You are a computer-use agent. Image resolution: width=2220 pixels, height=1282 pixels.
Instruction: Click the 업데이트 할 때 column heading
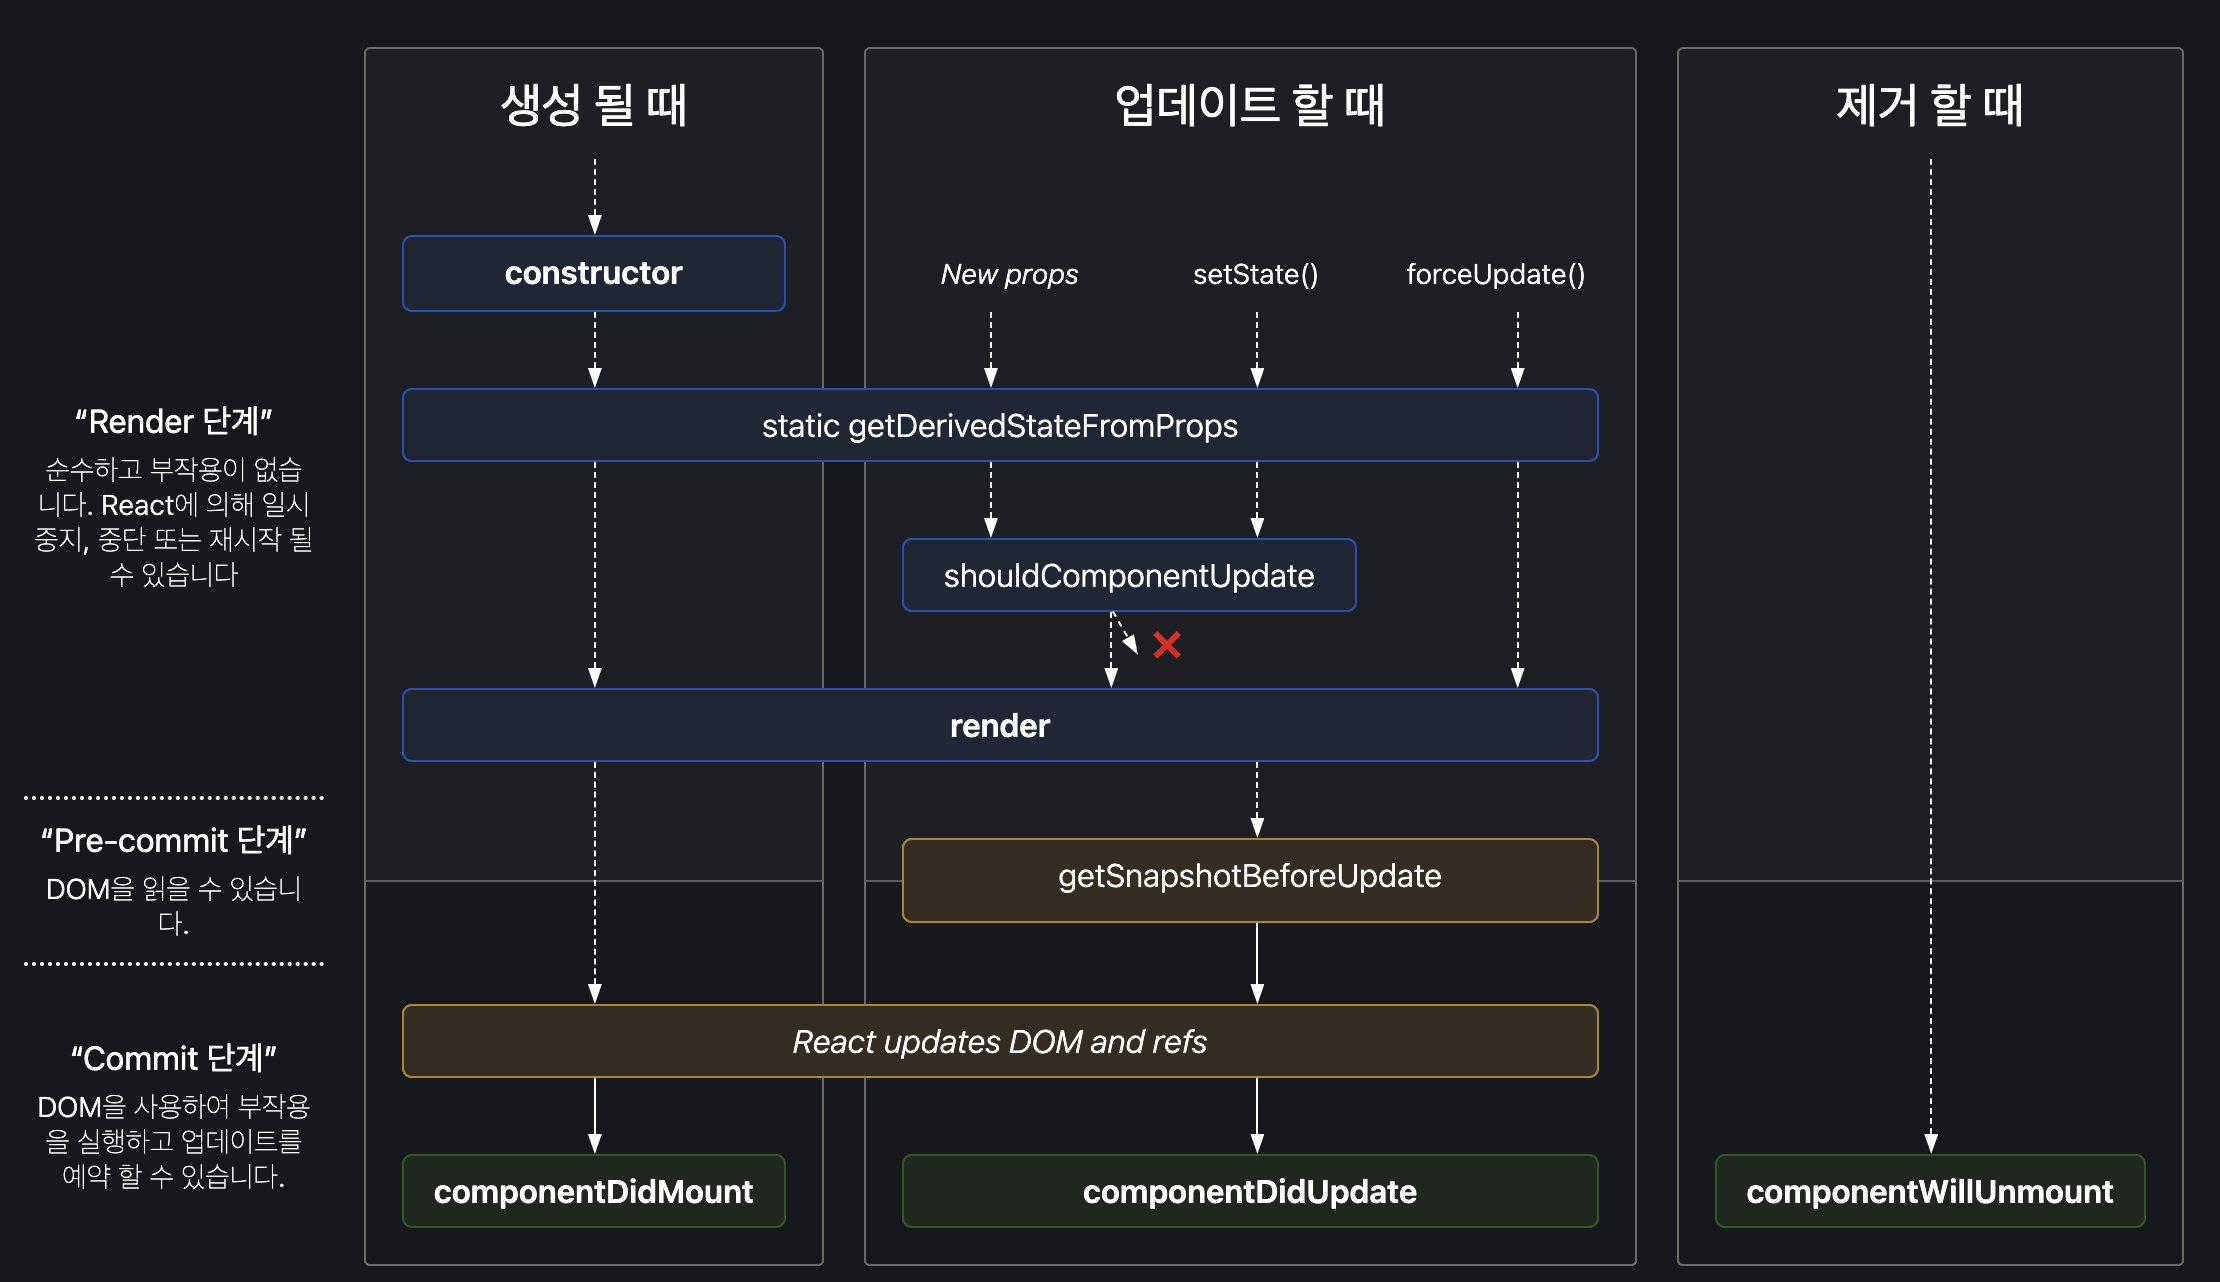click(x=1250, y=105)
